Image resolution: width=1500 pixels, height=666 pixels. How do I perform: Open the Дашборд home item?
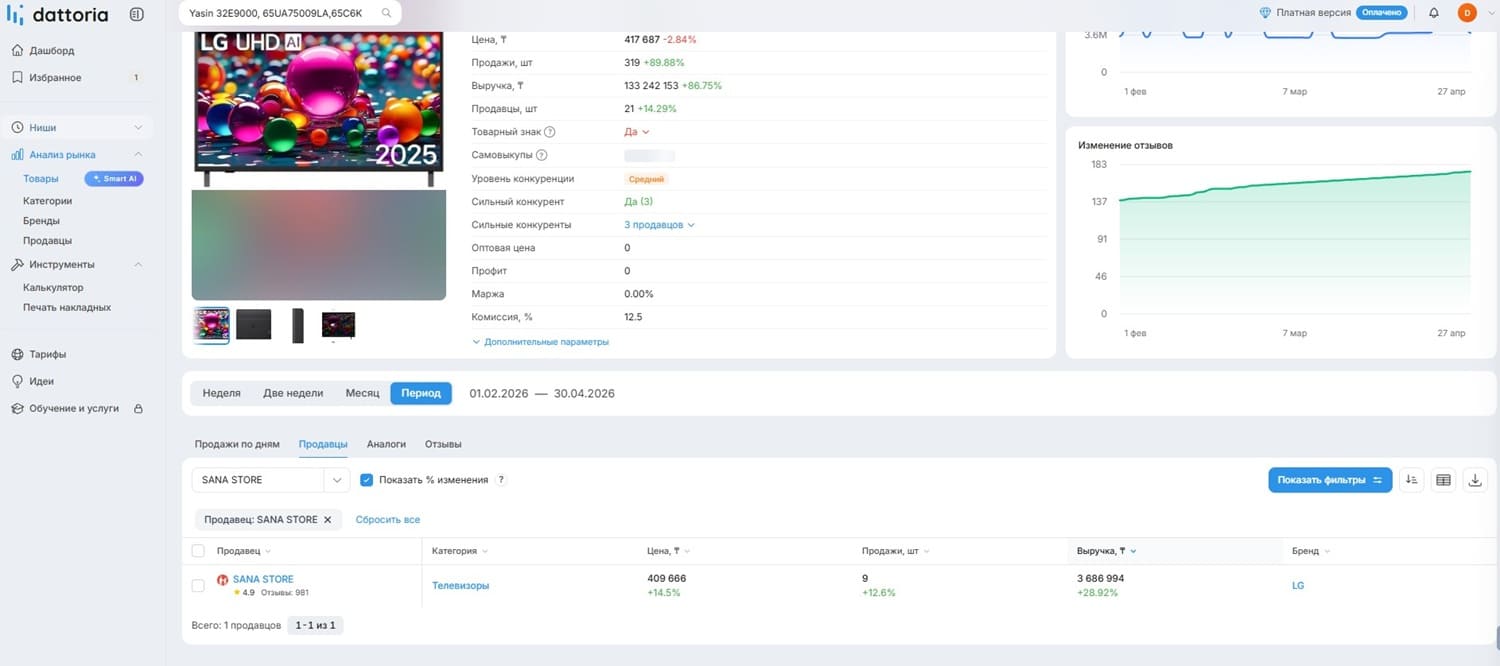[x=52, y=50]
